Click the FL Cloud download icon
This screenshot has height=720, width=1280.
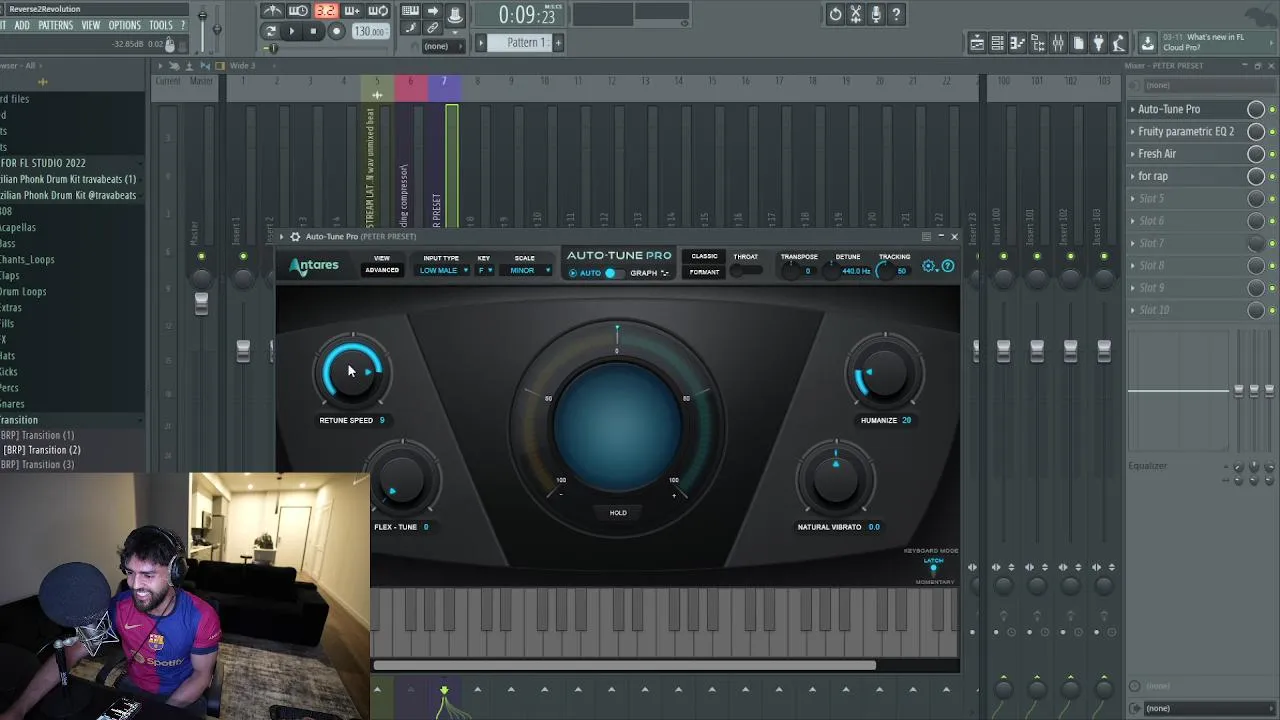click(1148, 42)
